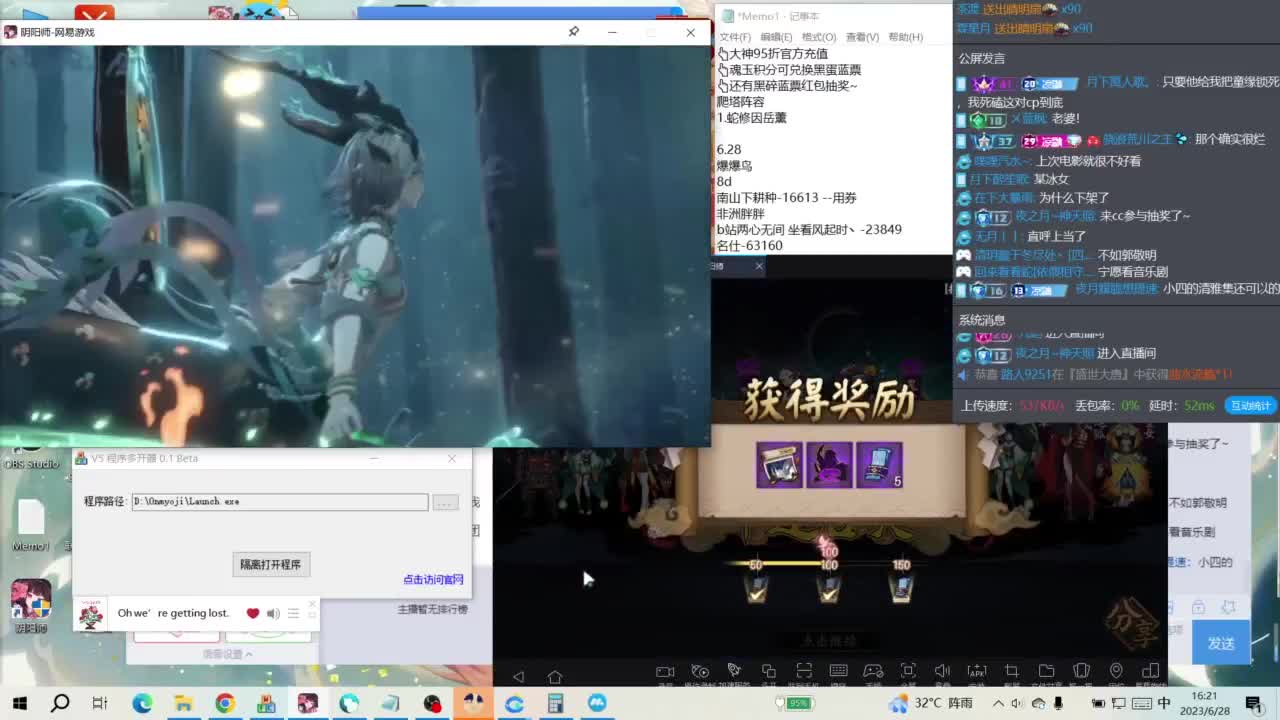The height and width of the screenshot is (720, 1280).
Task: Open the emulator location pin icon
Action: click(1116, 671)
